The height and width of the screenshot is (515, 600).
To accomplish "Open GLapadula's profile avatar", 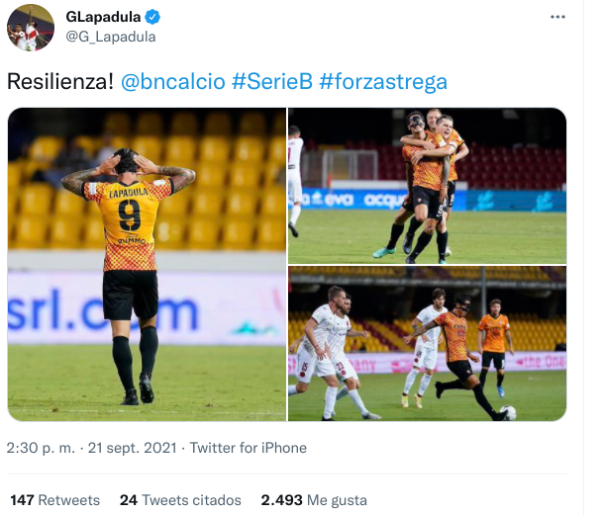I will (31, 28).
